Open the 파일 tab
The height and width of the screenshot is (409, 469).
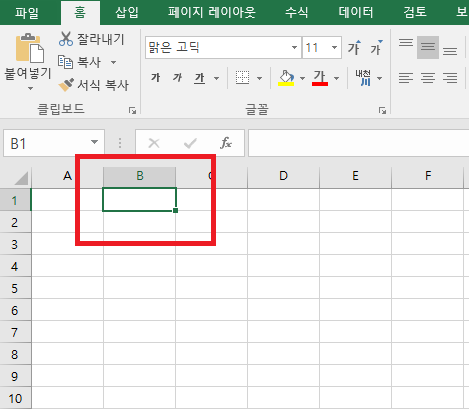pos(27,13)
